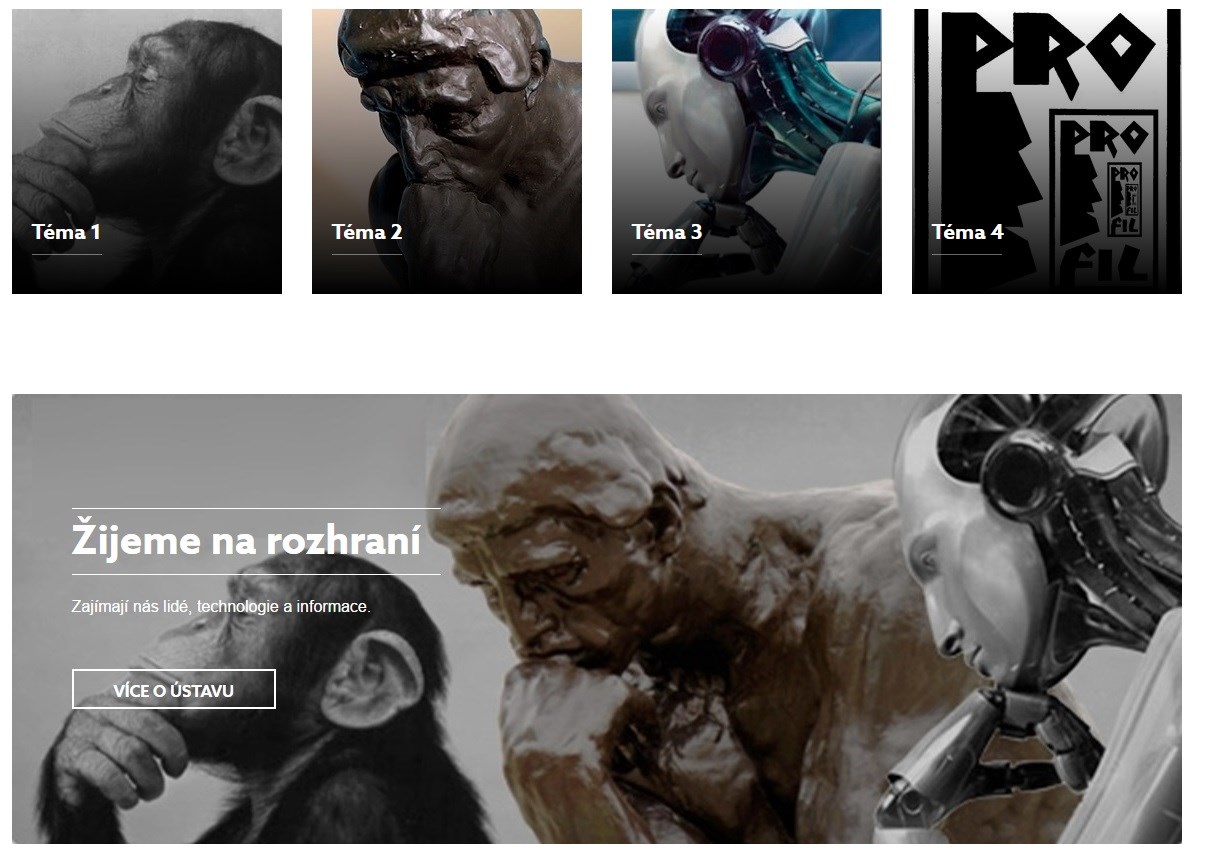The width and height of the screenshot is (1208, 865).
Task: Click the Zajímají nás lidé subtitle text
Action: tap(221, 606)
